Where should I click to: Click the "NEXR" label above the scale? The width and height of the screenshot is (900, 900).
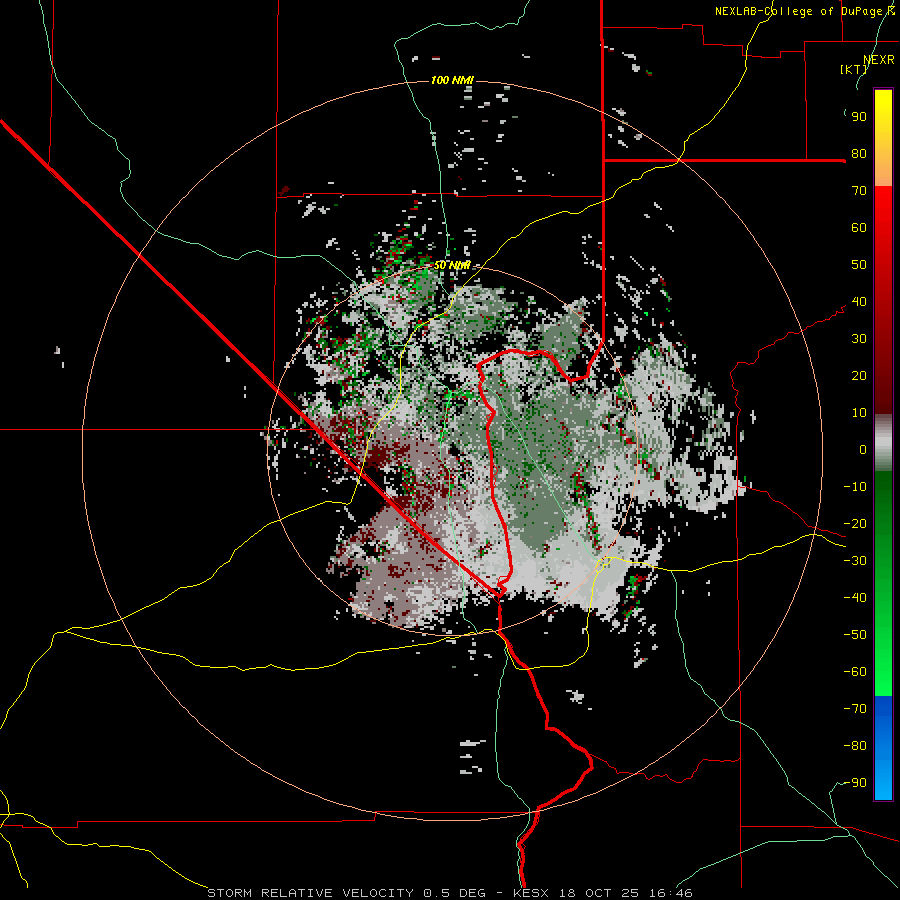[879, 60]
